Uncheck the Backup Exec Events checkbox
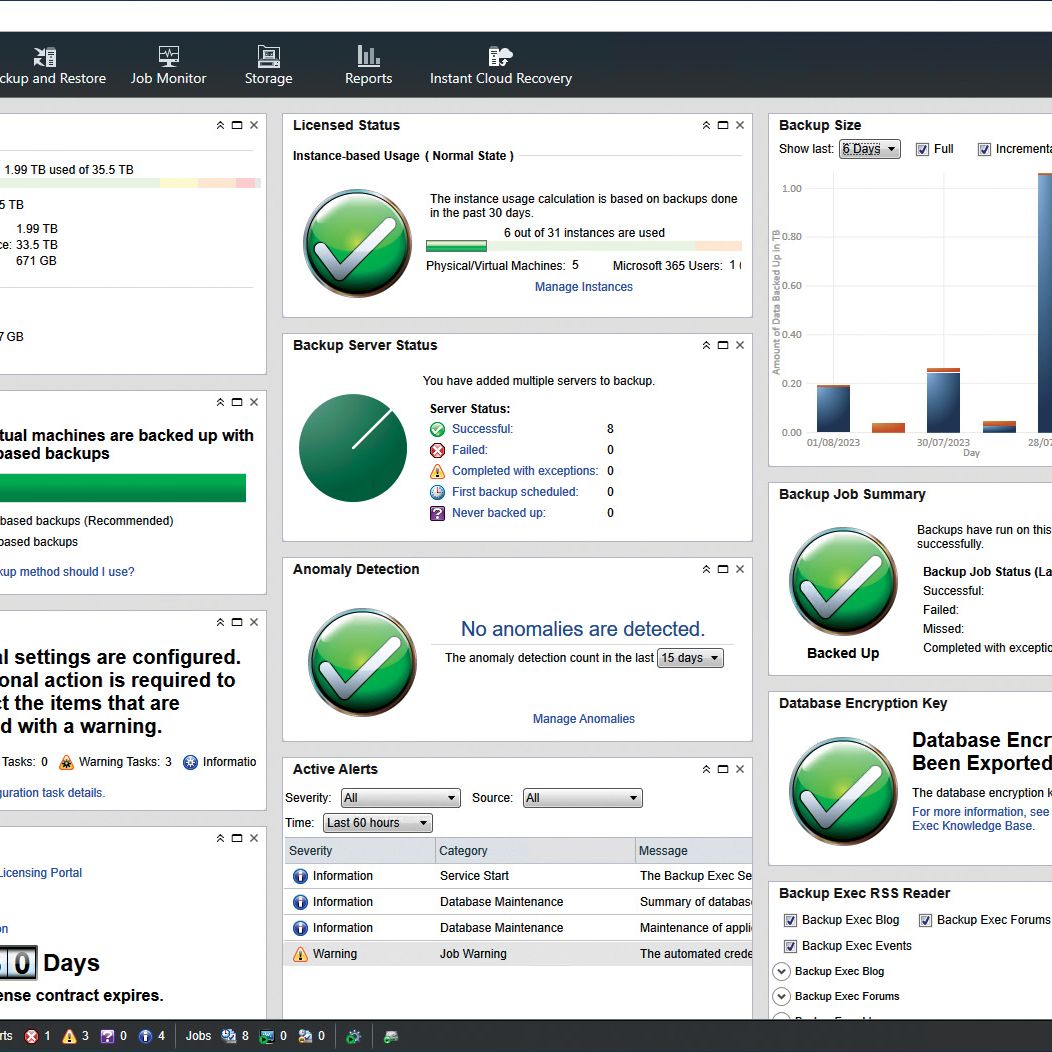 tap(790, 946)
